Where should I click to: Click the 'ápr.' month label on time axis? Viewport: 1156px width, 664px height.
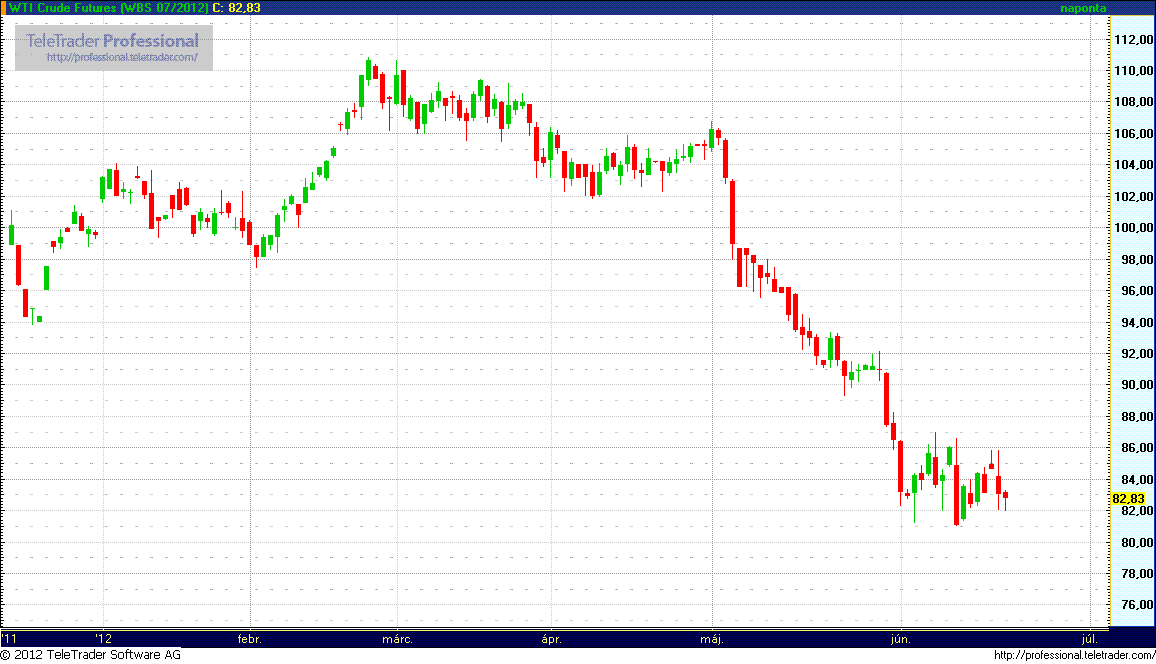pos(551,639)
